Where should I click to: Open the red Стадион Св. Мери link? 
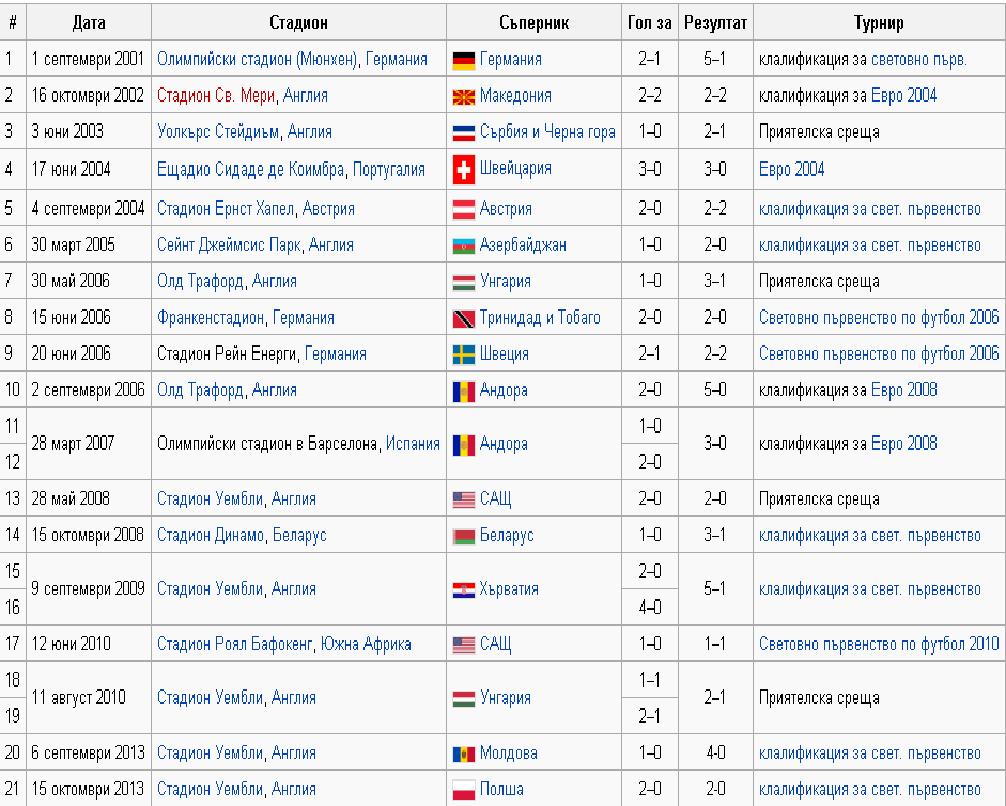click(216, 96)
